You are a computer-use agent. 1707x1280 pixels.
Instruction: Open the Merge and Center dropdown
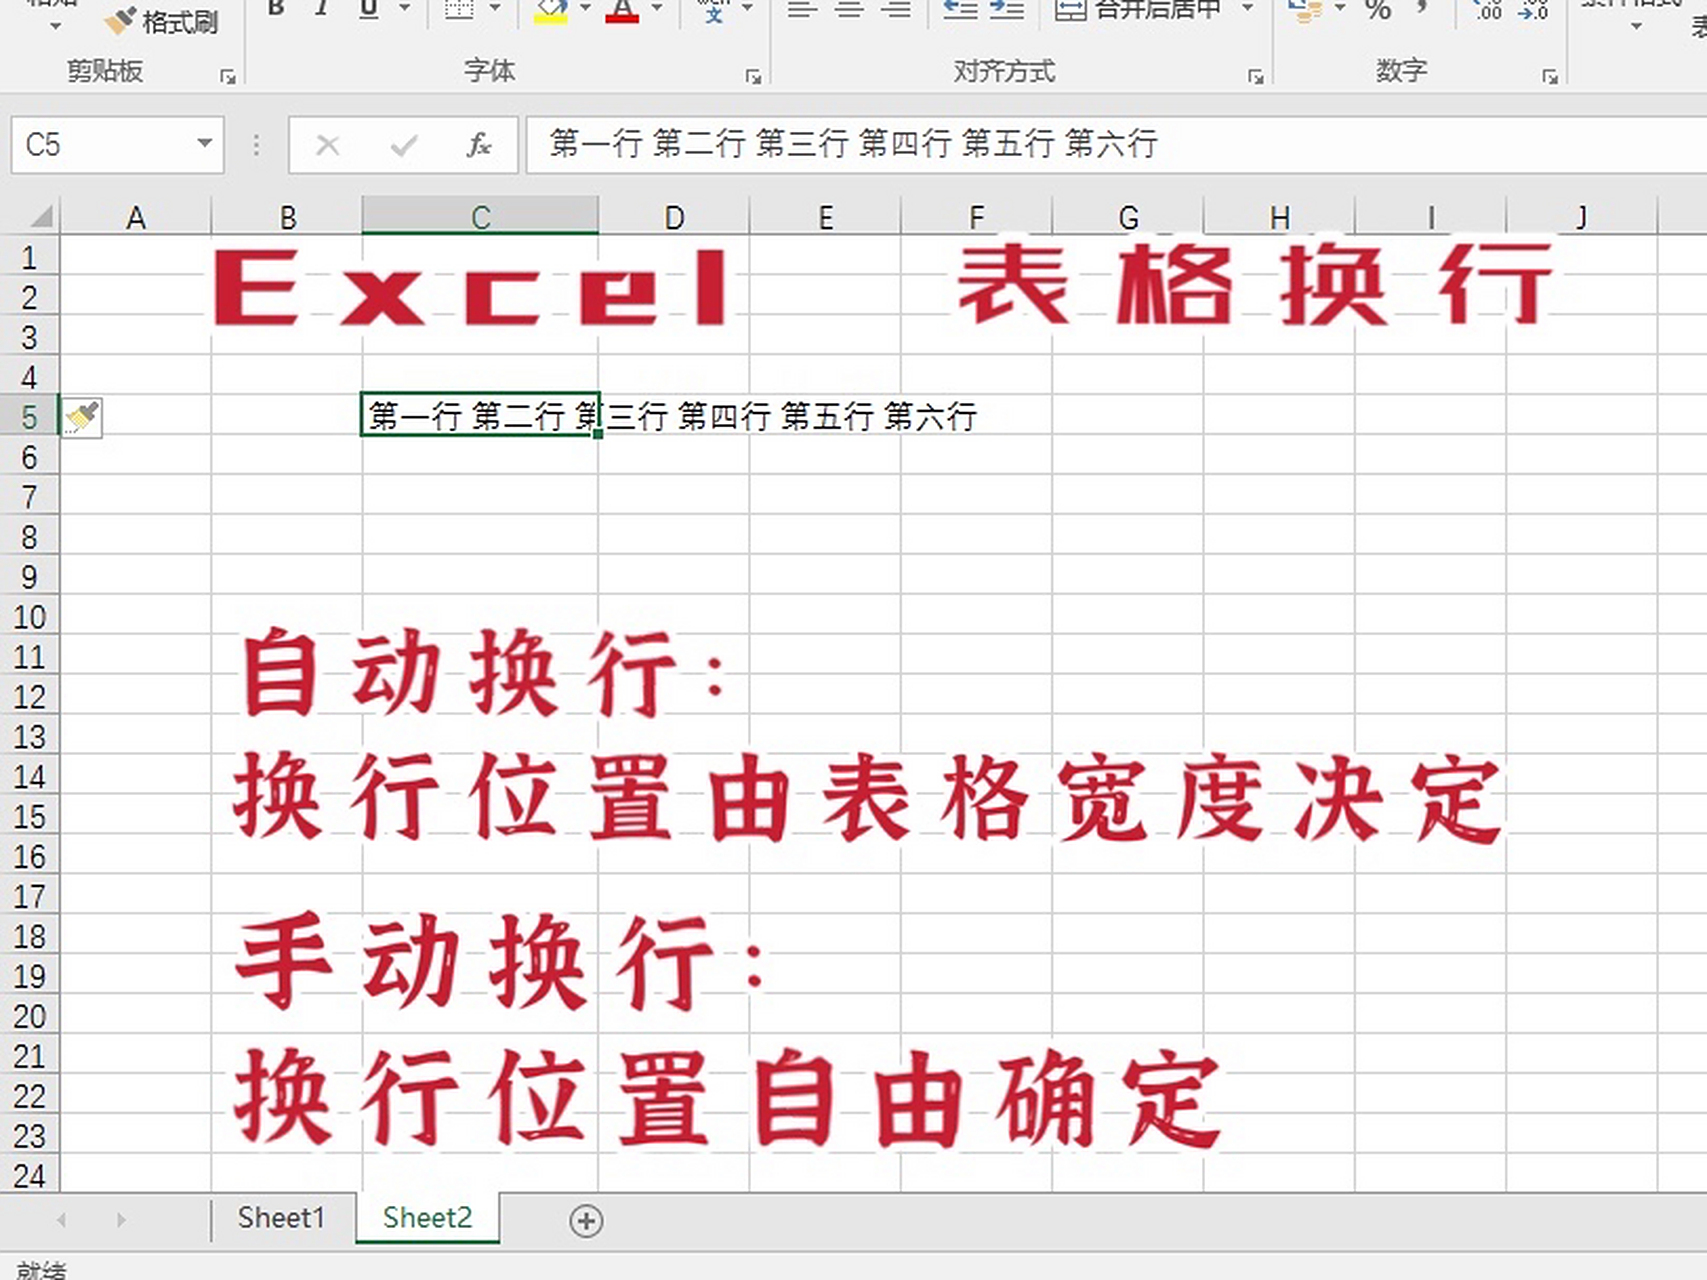[x=1243, y=11]
